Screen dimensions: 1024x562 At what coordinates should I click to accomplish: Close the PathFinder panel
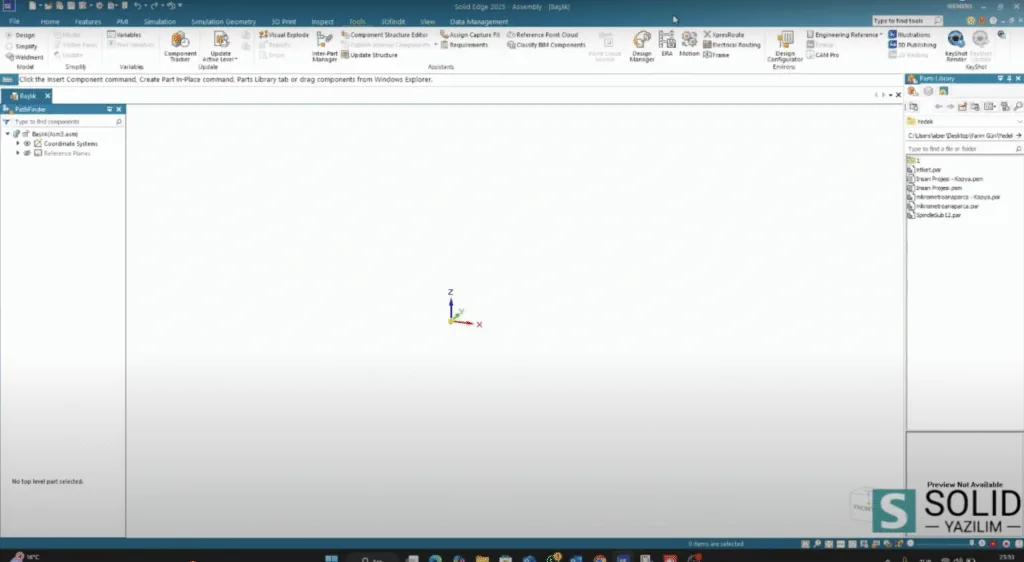point(119,109)
